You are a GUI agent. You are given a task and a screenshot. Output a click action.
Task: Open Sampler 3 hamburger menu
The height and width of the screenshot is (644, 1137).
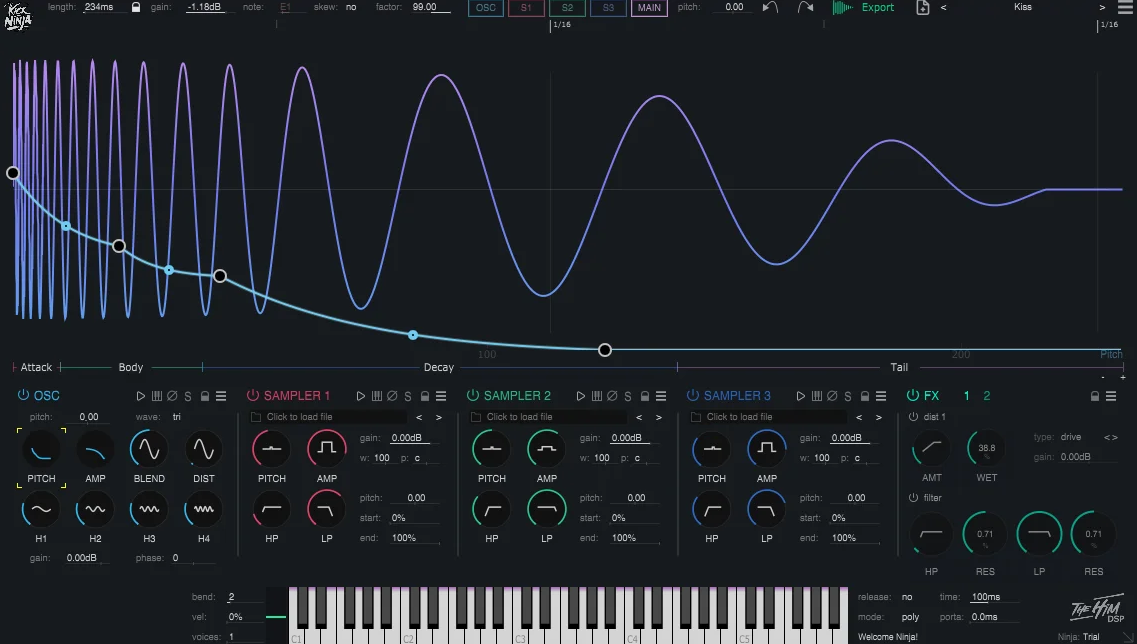[881, 396]
